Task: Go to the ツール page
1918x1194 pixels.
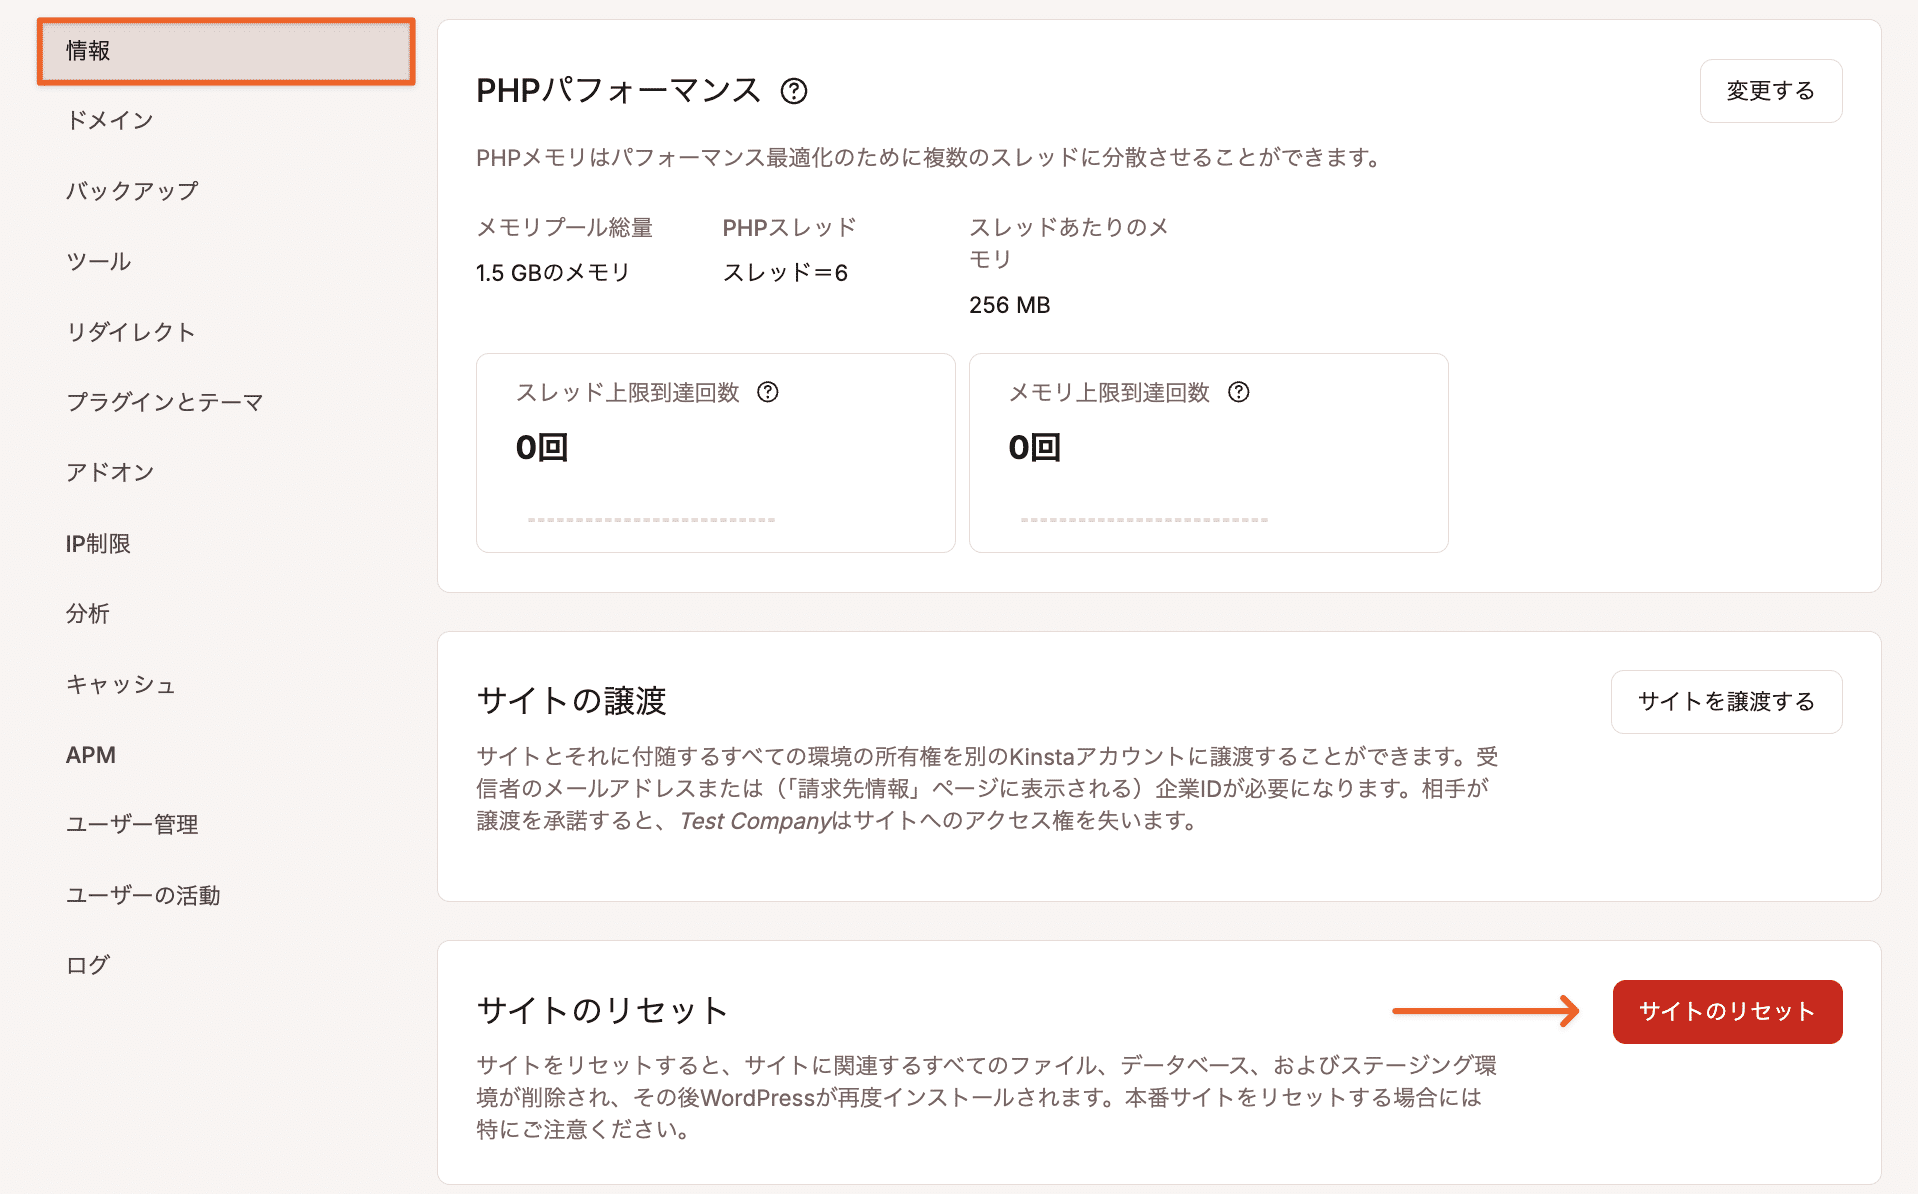Action: pos(97,261)
